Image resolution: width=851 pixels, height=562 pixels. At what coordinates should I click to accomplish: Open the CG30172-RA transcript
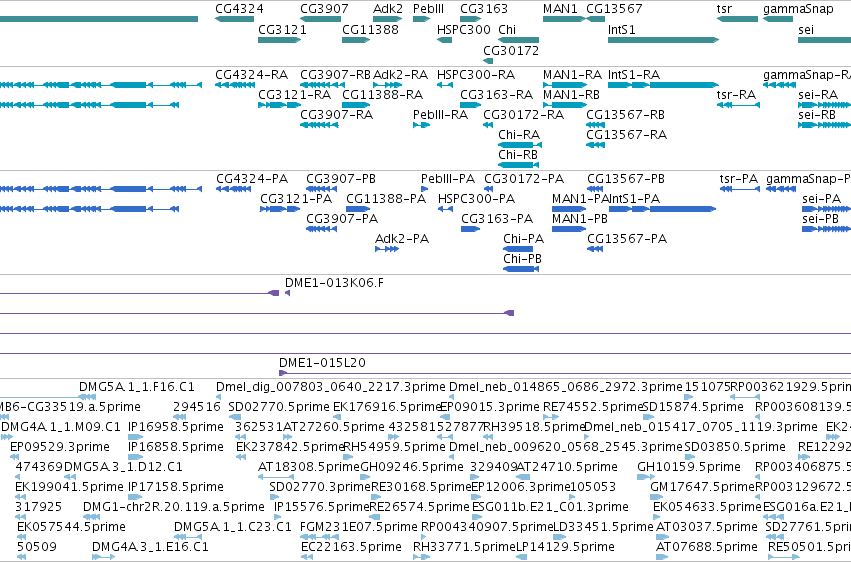[488, 125]
